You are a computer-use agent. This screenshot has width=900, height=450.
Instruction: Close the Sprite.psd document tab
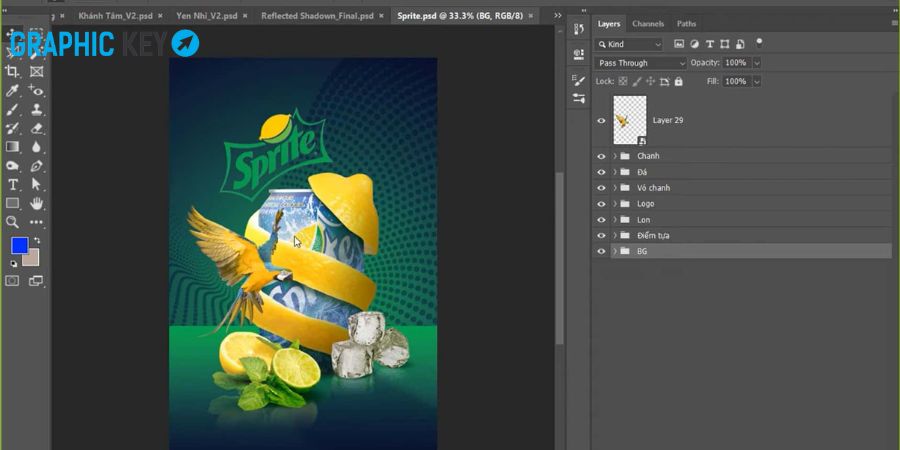tap(530, 16)
